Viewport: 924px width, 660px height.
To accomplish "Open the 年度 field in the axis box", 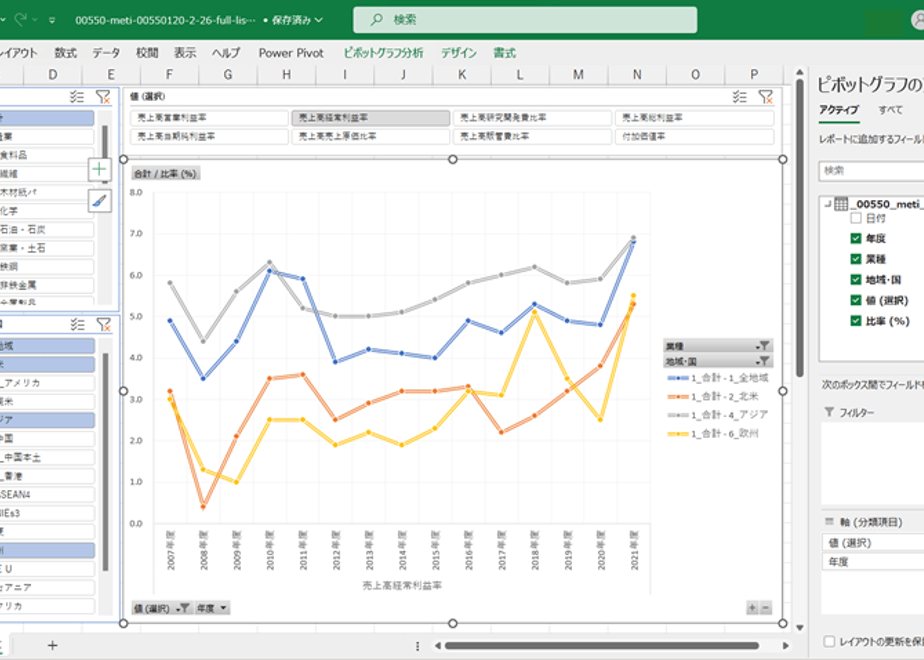I will [873, 562].
